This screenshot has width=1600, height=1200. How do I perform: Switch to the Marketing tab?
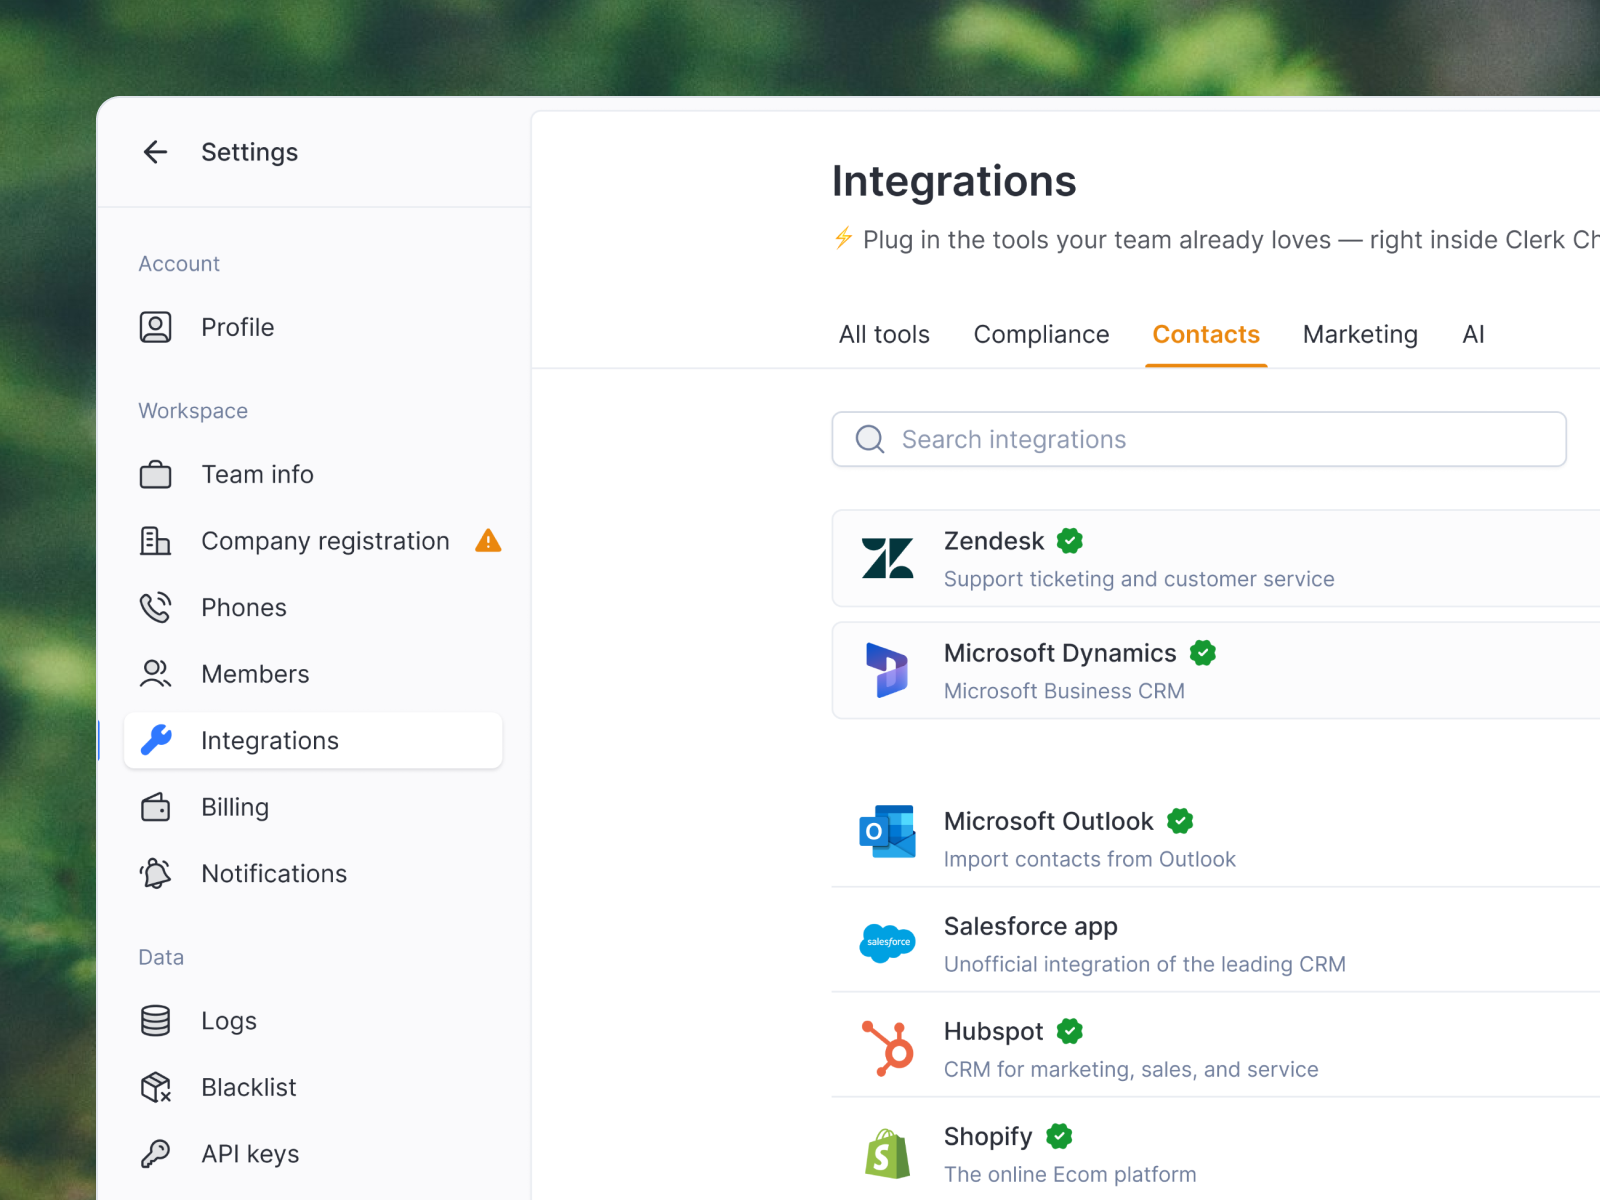pyautogui.click(x=1360, y=334)
